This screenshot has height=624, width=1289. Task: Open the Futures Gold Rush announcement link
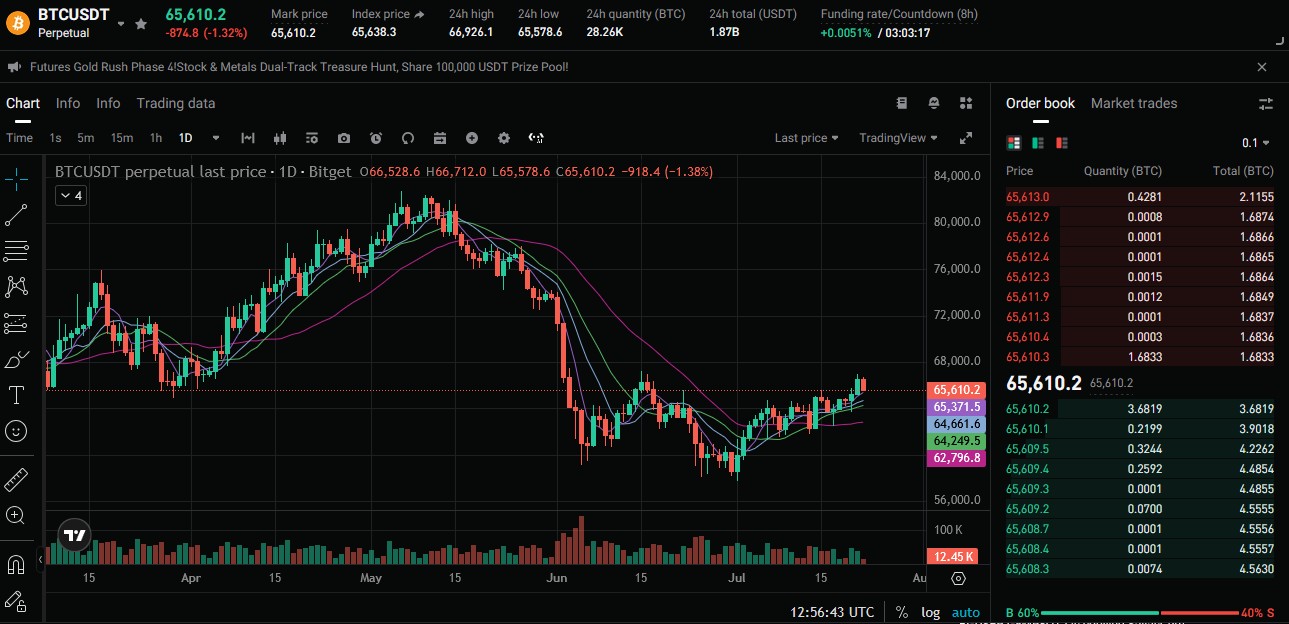(299, 67)
